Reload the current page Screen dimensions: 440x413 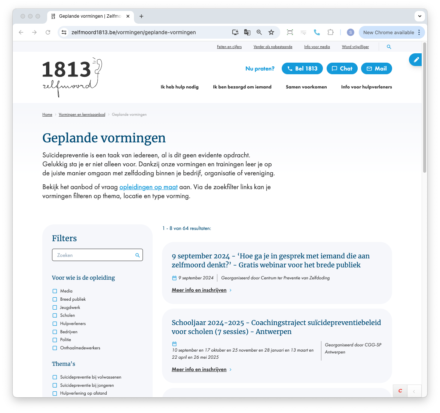point(48,32)
